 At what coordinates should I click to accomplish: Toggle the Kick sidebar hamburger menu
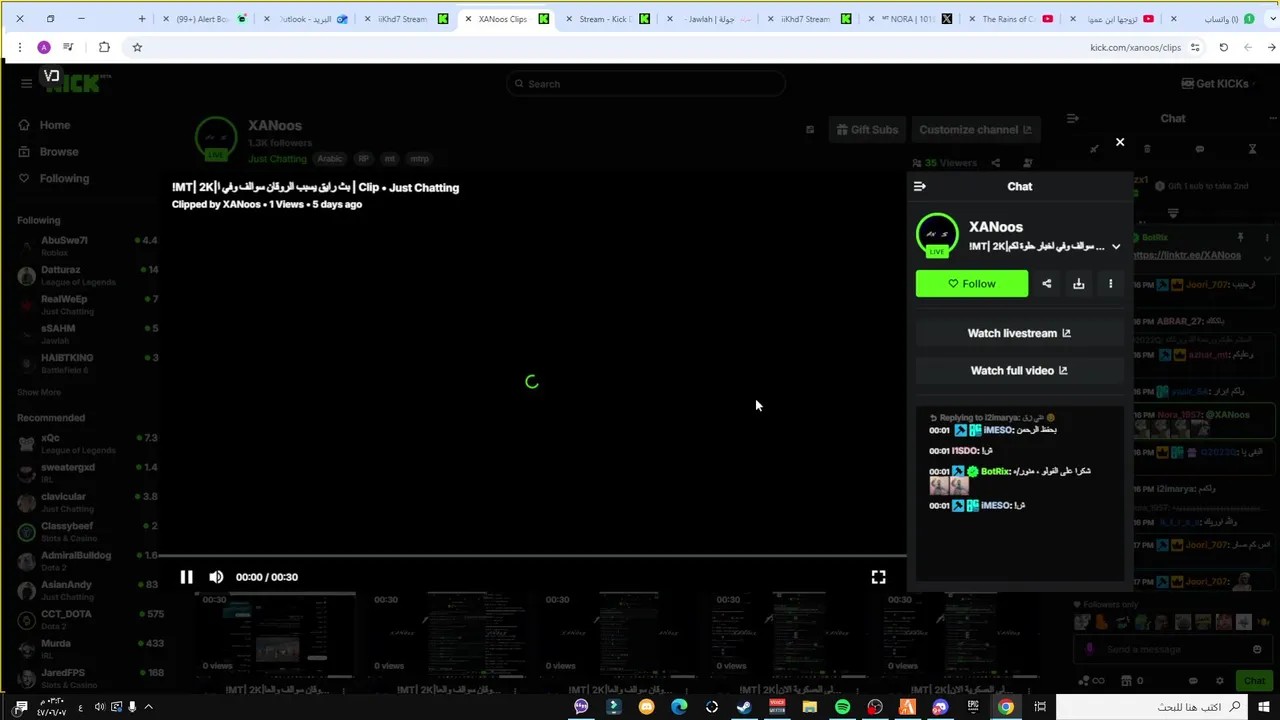pyautogui.click(x=26, y=84)
